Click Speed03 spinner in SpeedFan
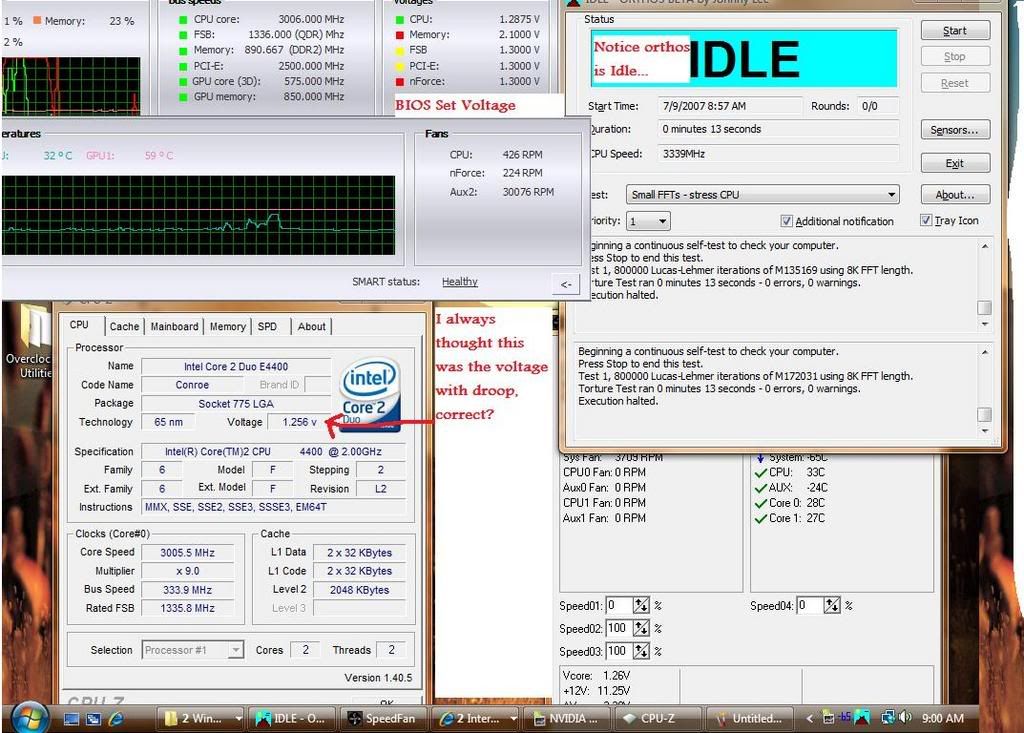 click(x=641, y=651)
